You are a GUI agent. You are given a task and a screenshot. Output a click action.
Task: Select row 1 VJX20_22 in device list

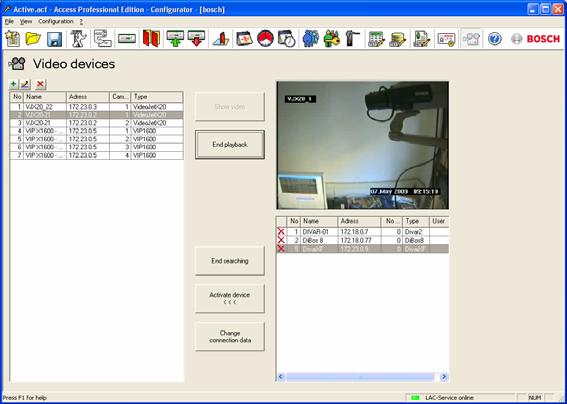point(97,107)
